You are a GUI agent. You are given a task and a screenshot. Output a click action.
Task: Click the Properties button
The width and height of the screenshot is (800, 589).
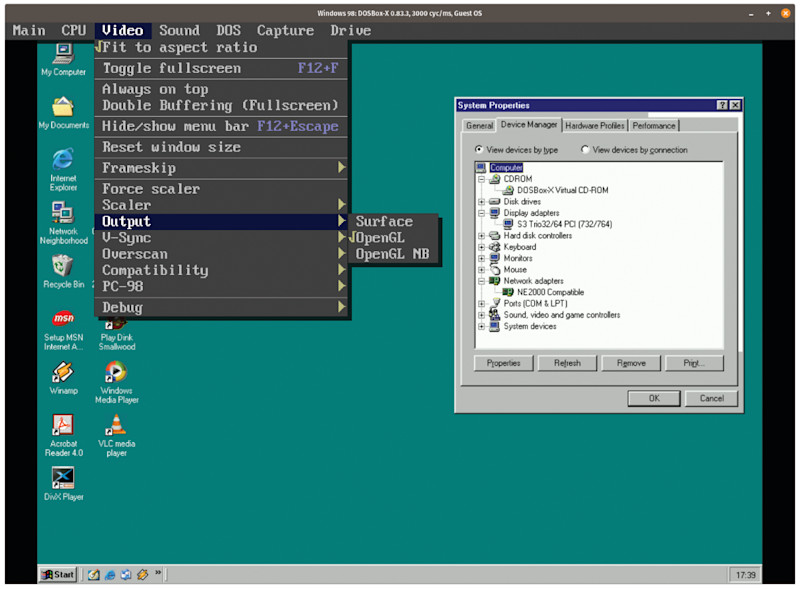tap(503, 363)
